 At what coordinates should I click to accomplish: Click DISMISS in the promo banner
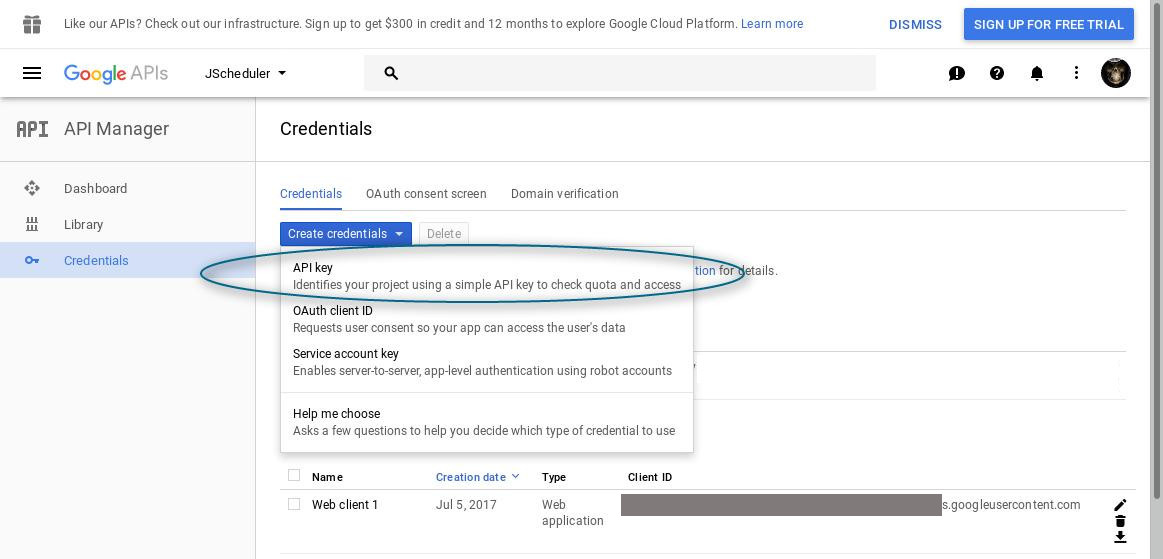(x=915, y=24)
